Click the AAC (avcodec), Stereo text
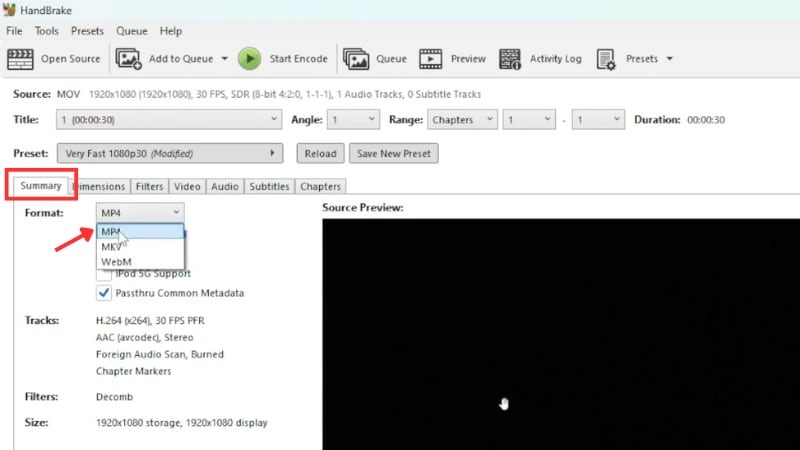This screenshot has width=800, height=450. tap(144, 337)
